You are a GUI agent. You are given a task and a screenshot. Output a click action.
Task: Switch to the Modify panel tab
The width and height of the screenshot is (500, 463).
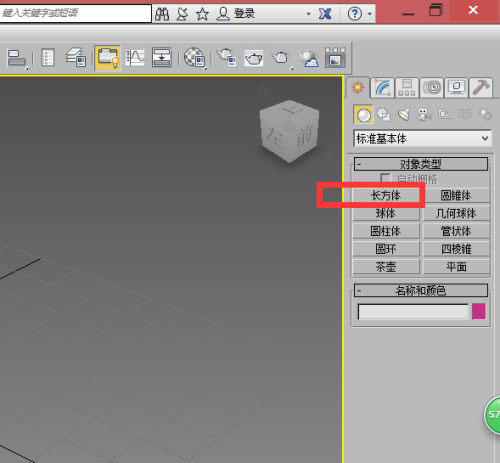[382, 88]
